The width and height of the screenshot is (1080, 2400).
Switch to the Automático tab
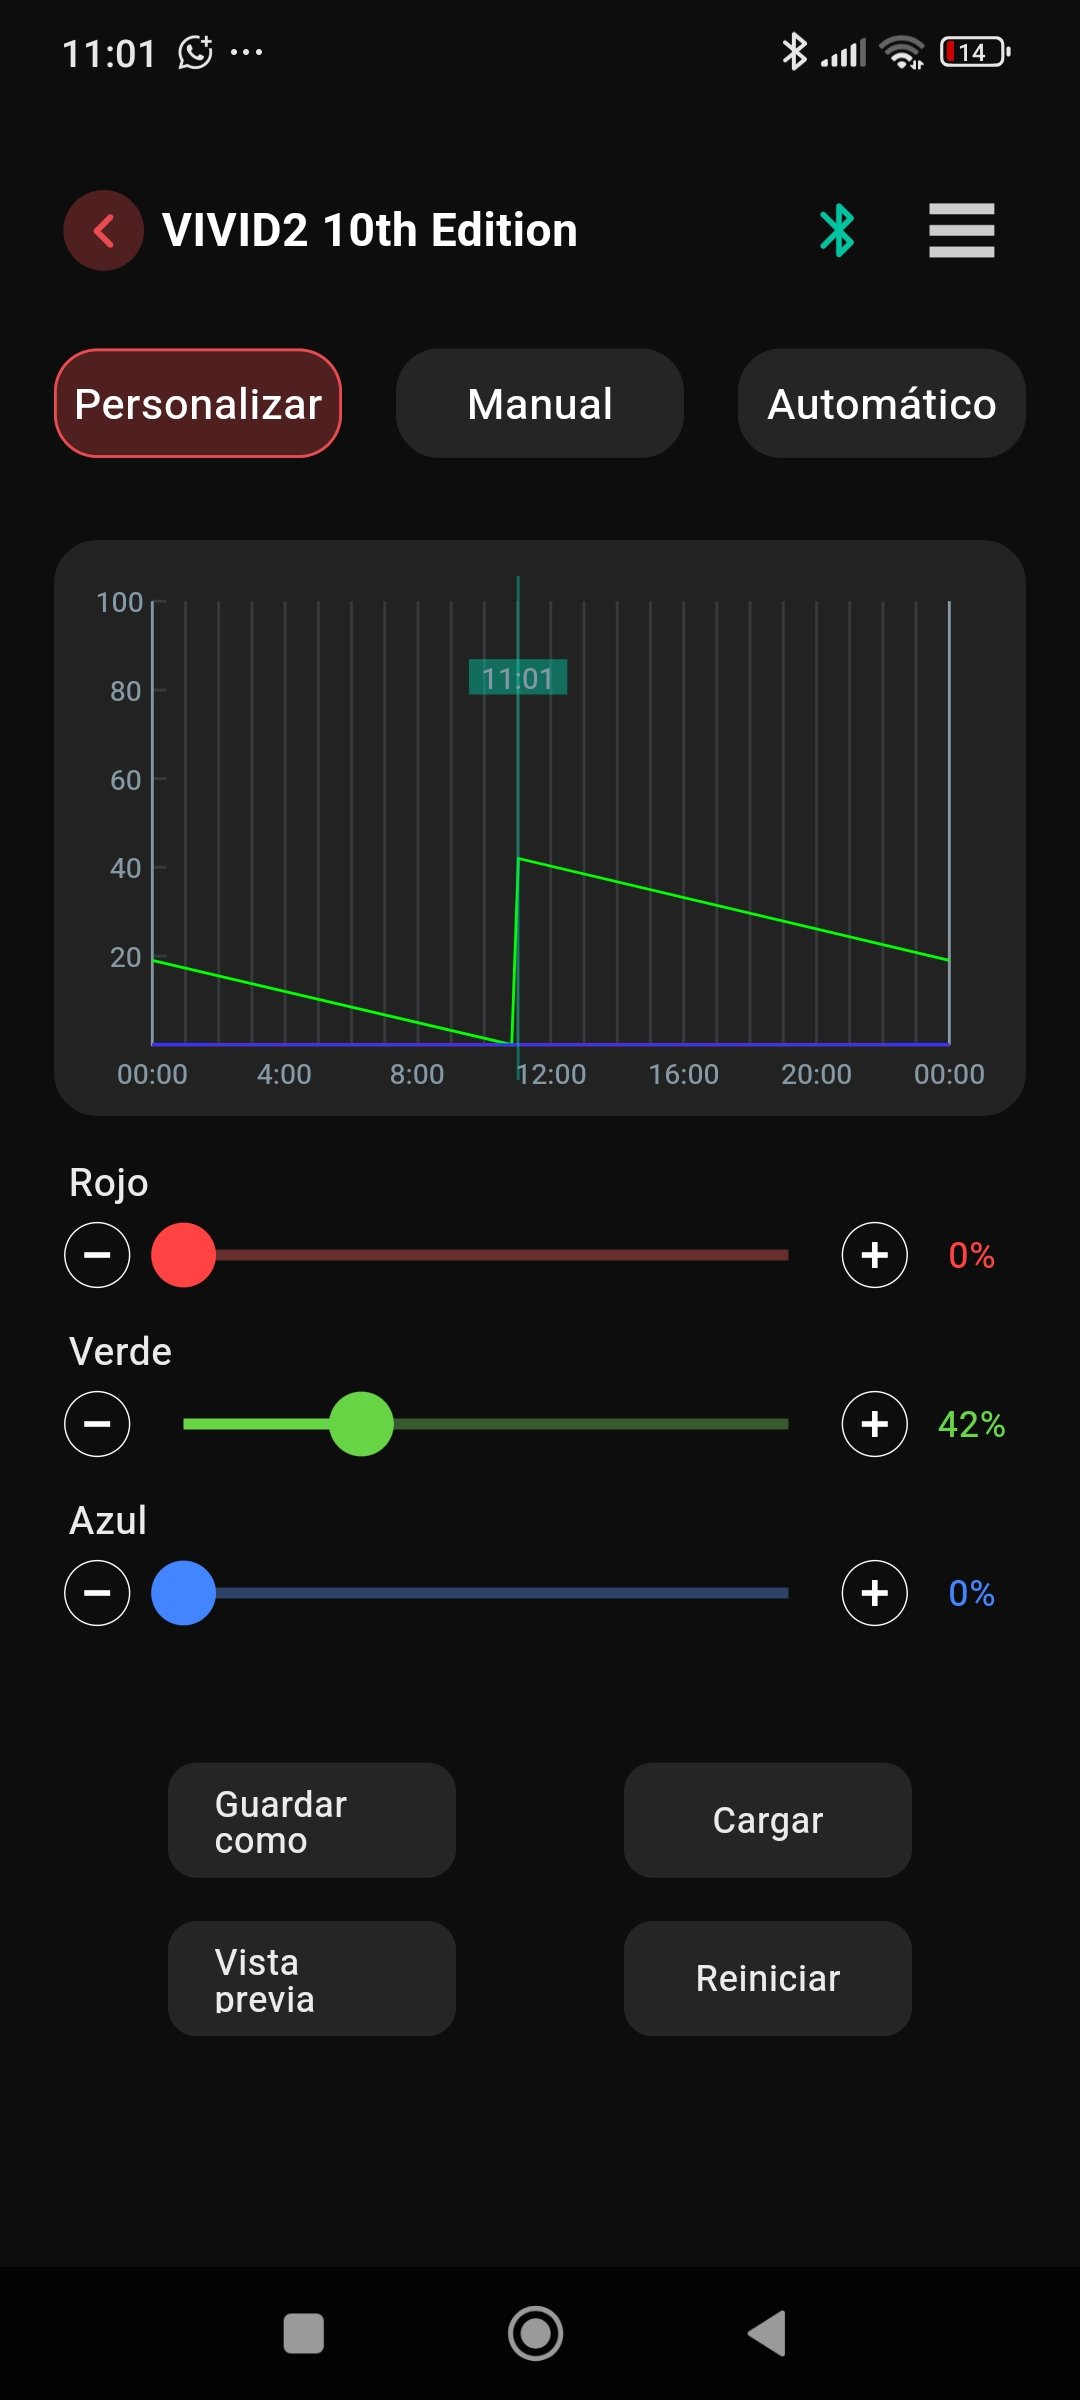click(881, 404)
